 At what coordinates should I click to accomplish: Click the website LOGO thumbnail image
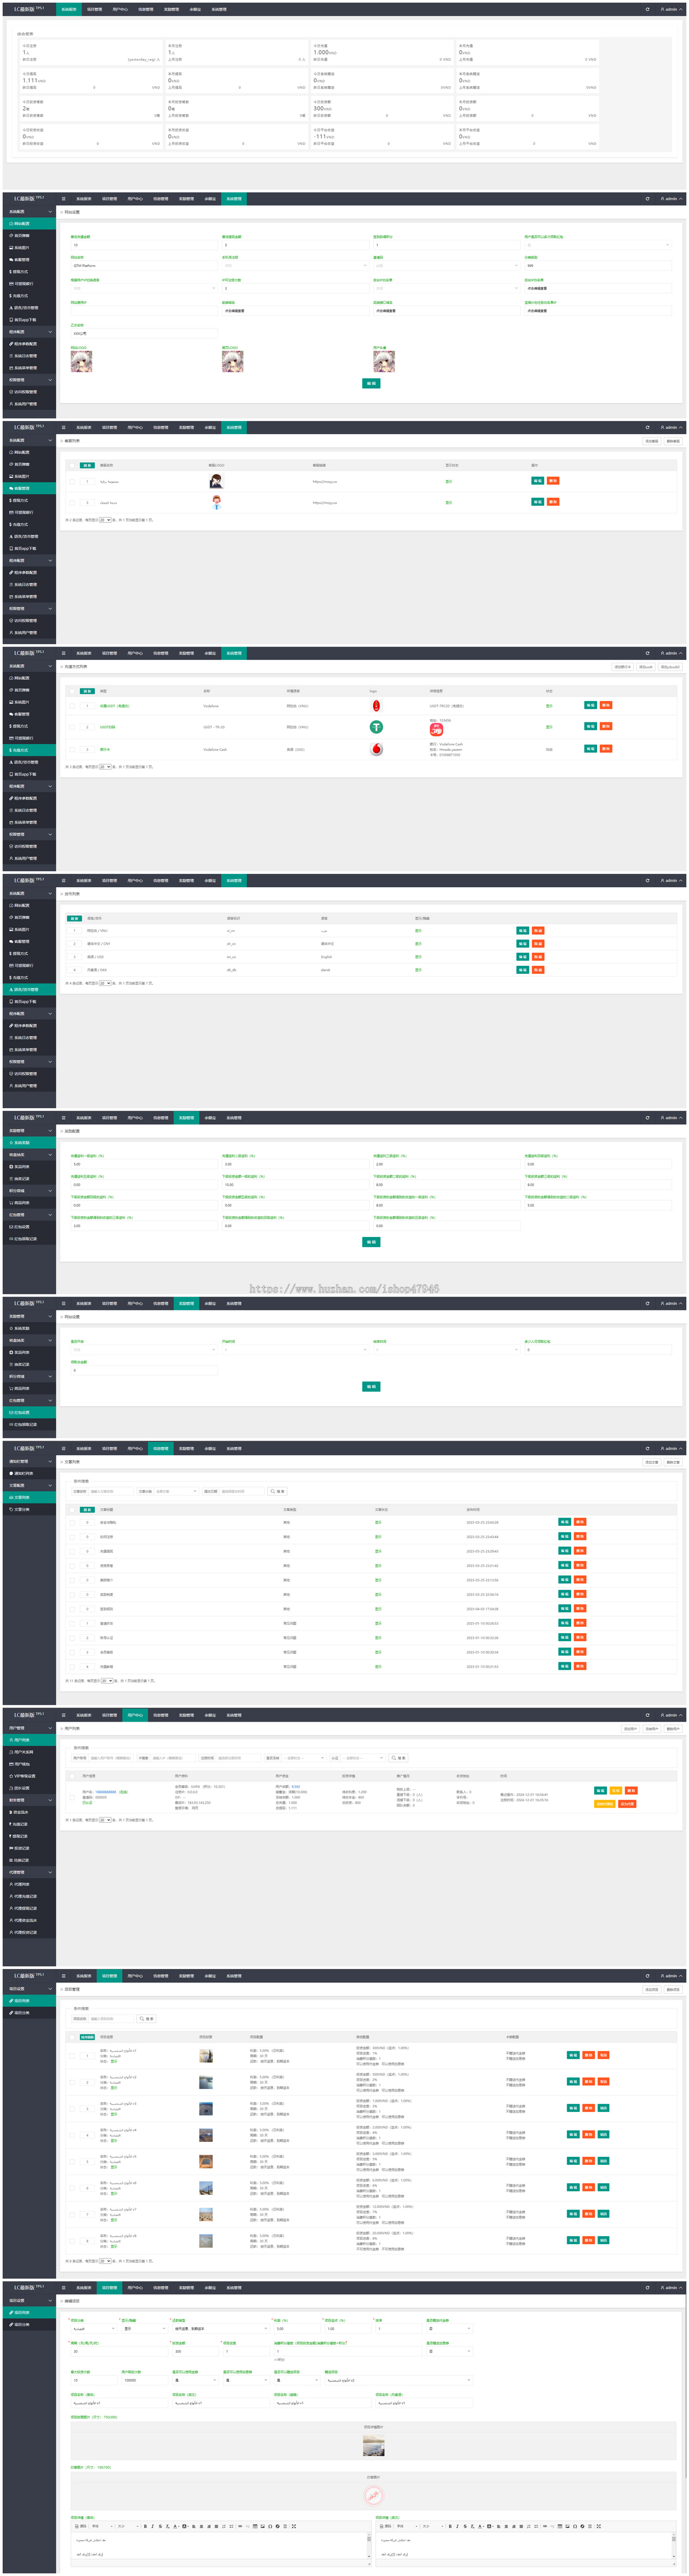coord(81,361)
